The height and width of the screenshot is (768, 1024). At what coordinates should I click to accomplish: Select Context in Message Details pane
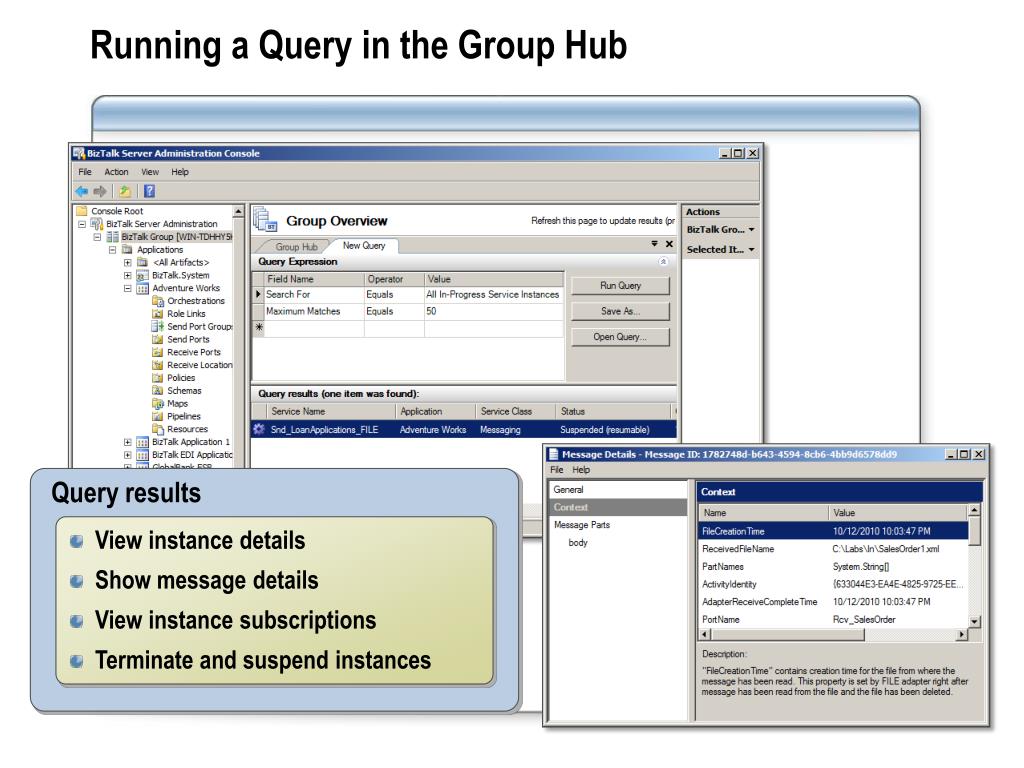point(618,507)
